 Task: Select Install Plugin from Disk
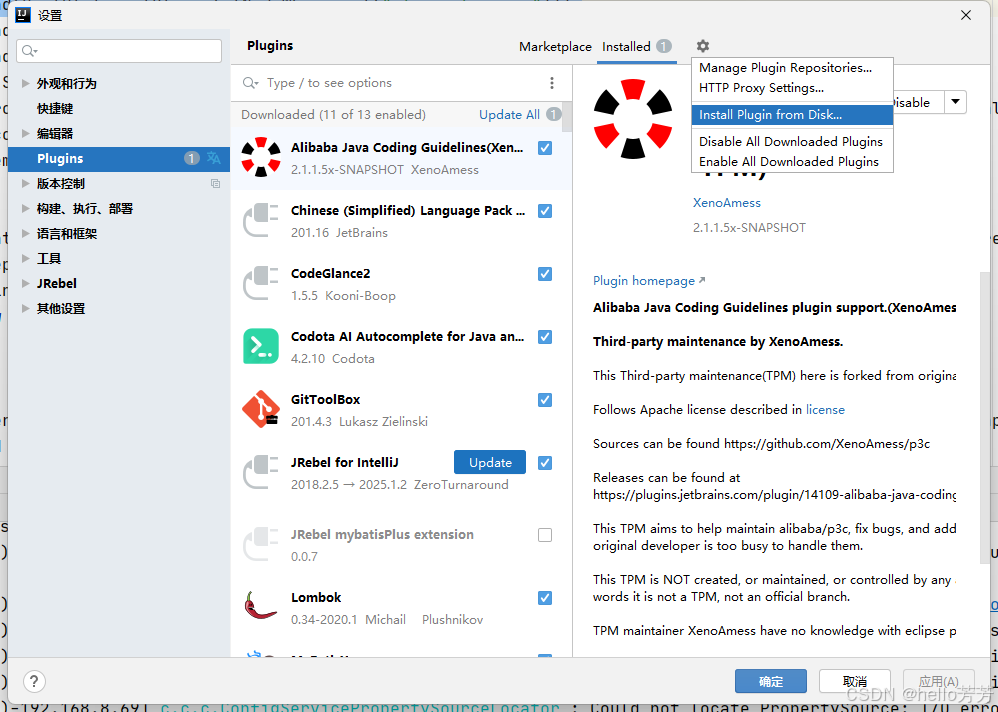[x=792, y=115]
